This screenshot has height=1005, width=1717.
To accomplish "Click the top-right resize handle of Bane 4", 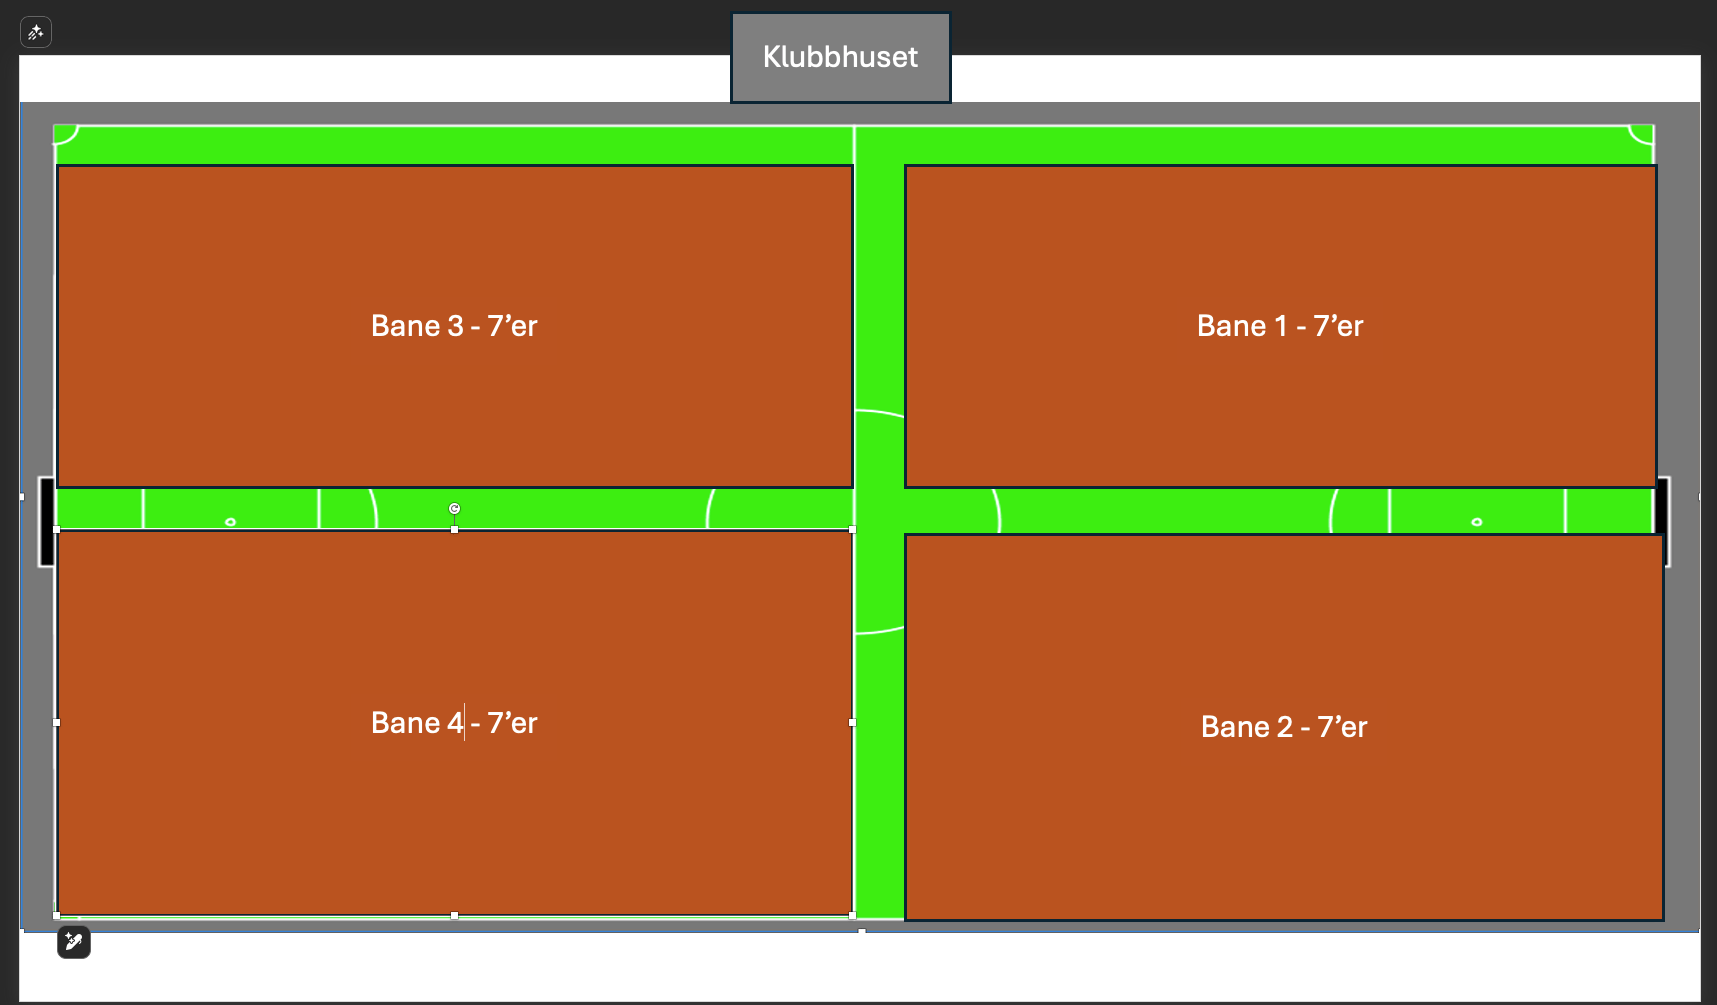I will [x=852, y=530].
